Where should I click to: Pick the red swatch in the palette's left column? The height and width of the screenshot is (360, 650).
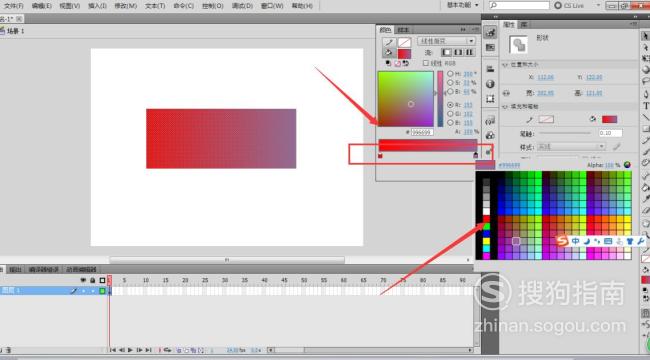pos(486,219)
